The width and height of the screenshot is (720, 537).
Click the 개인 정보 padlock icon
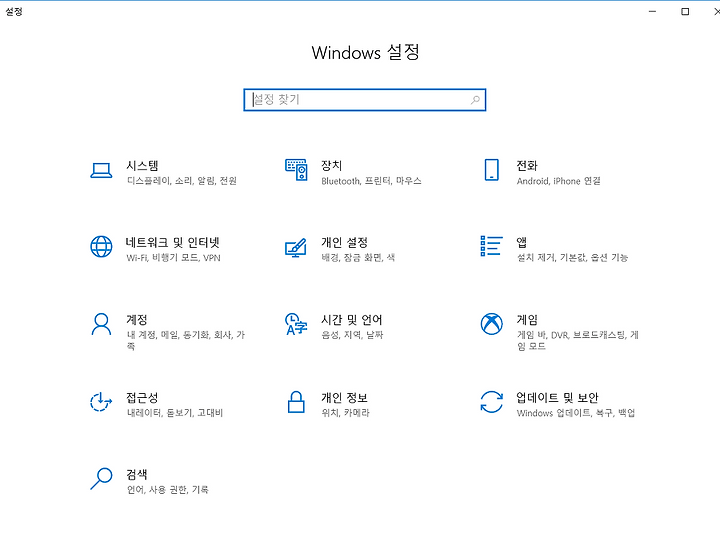[296, 402]
